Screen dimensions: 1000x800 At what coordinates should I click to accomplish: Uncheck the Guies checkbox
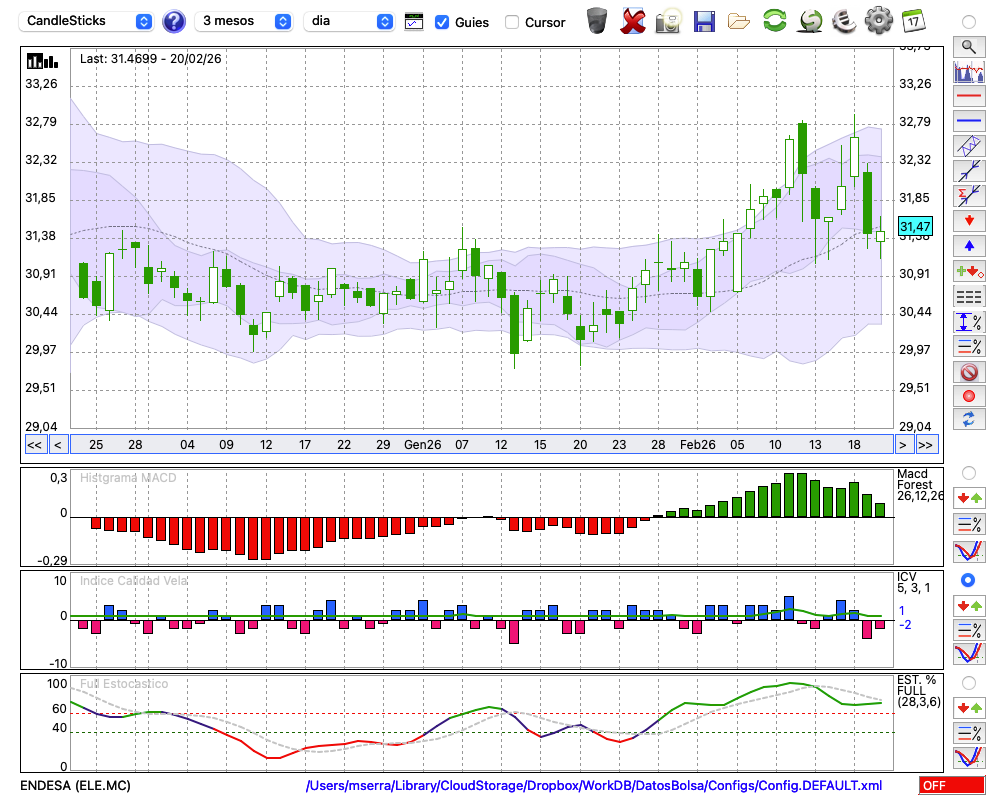click(x=442, y=22)
